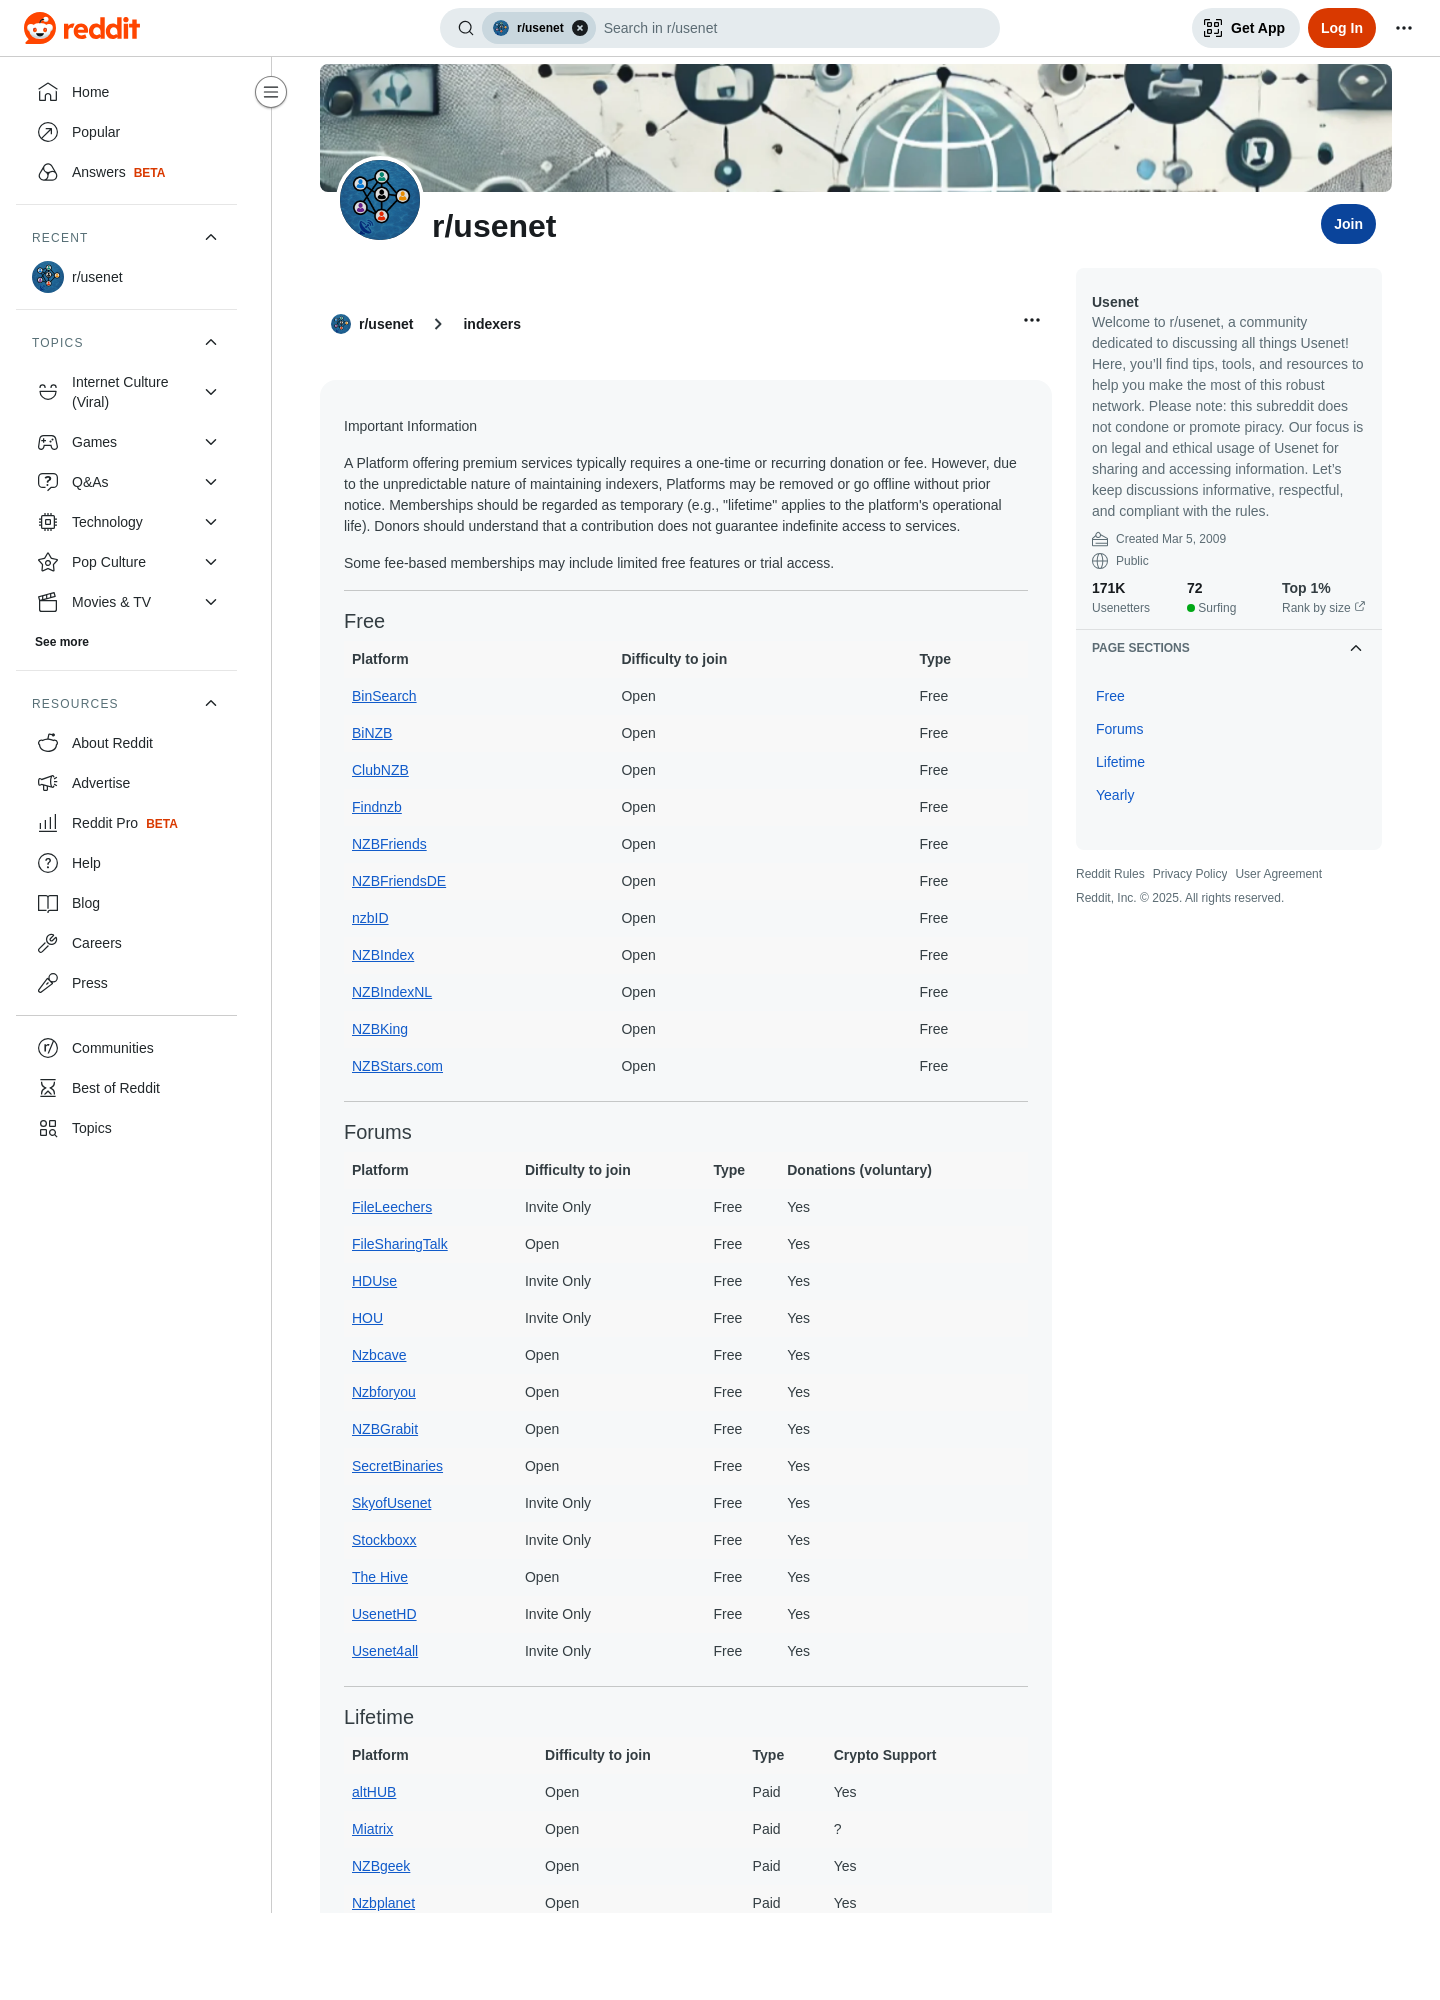Remove the r/usenet search filter
The width and height of the screenshot is (1440, 2000).
point(580,28)
